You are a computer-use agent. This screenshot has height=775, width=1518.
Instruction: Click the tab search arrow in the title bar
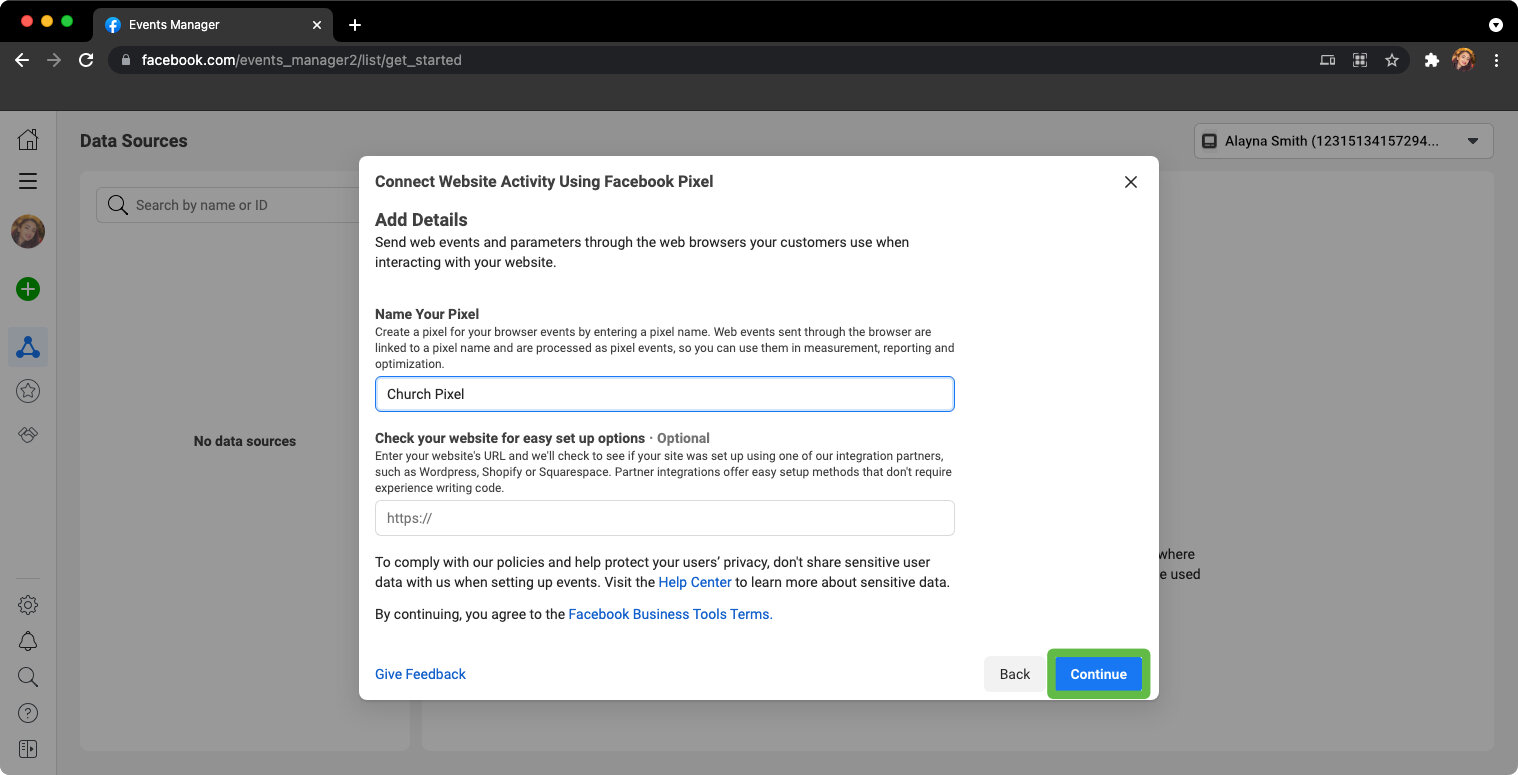point(1496,24)
